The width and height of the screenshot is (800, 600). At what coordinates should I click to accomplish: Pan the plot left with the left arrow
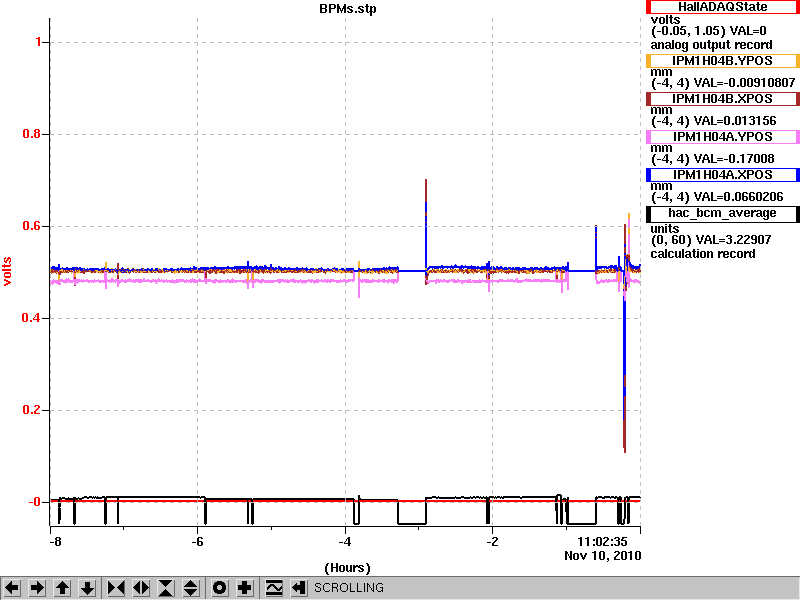pos(12,588)
